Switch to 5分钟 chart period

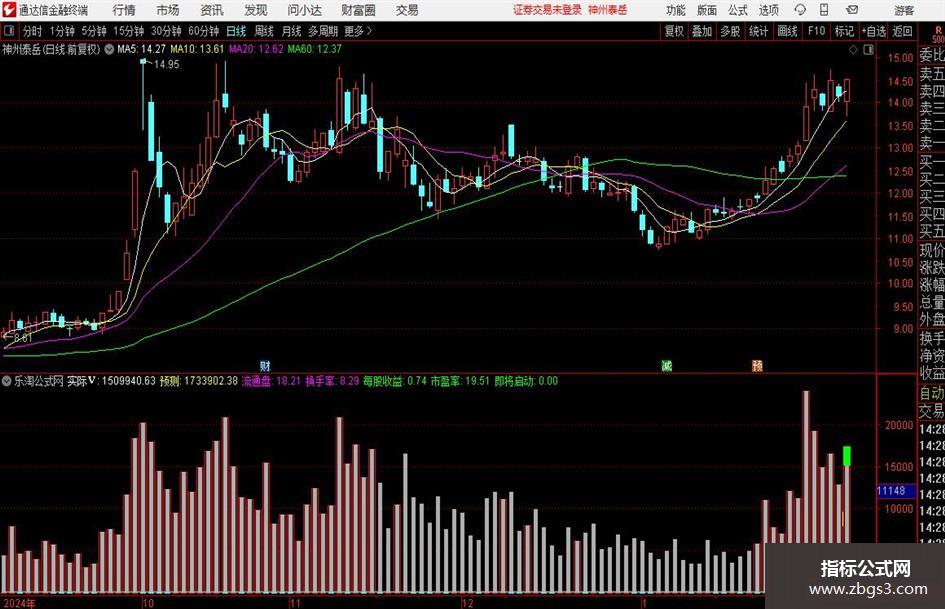[93, 31]
